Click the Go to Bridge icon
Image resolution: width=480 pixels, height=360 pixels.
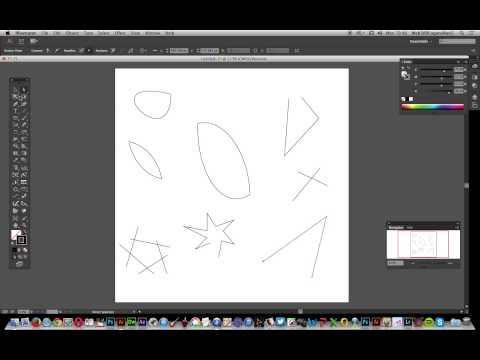point(21,41)
